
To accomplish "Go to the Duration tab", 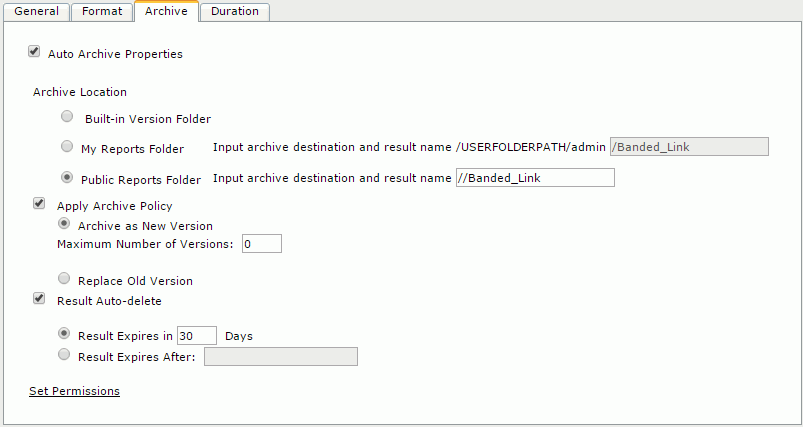I will pyautogui.click(x=235, y=12).
